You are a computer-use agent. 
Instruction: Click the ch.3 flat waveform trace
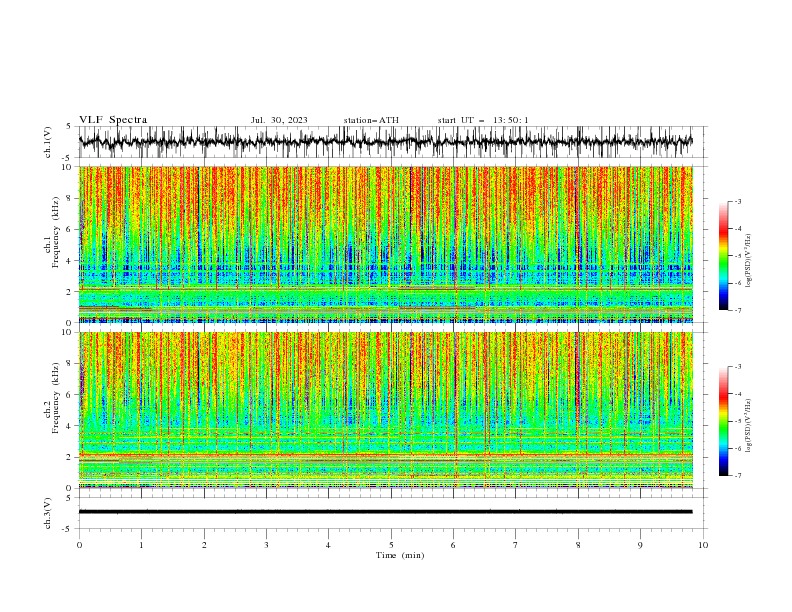click(385, 512)
